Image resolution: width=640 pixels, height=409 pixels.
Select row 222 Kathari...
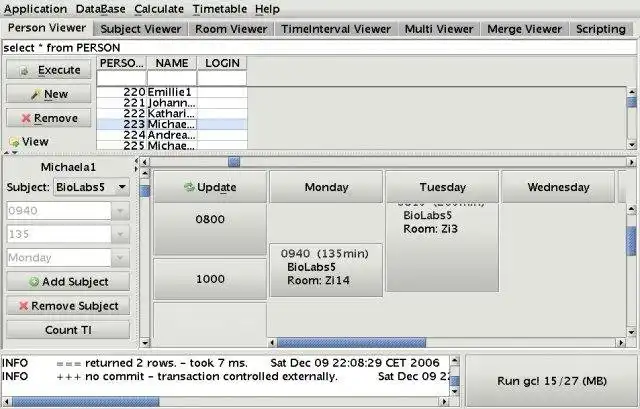[x=172, y=113]
